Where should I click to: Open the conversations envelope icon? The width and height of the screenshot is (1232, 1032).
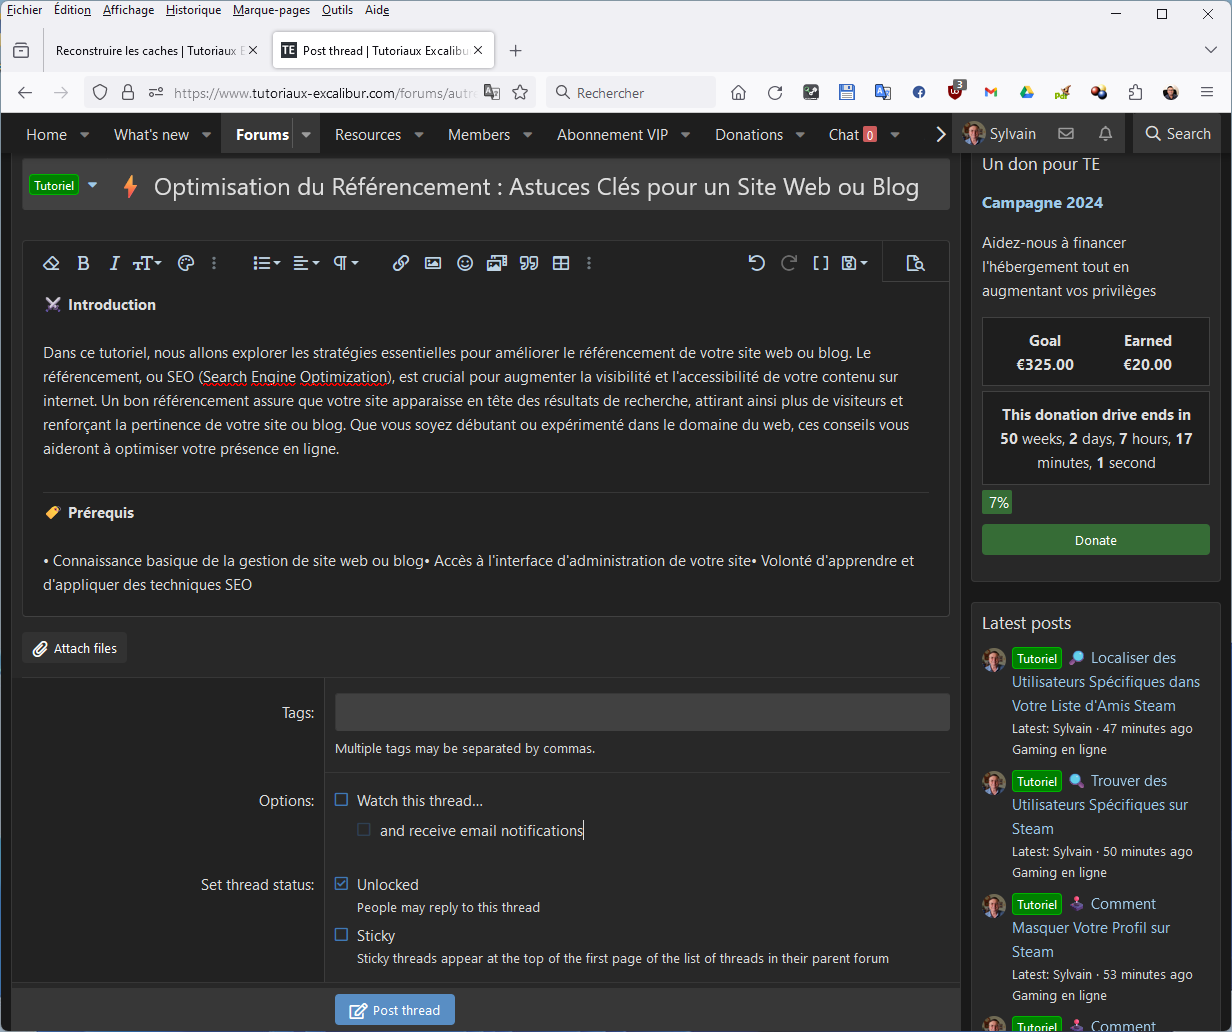[1066, 134]
